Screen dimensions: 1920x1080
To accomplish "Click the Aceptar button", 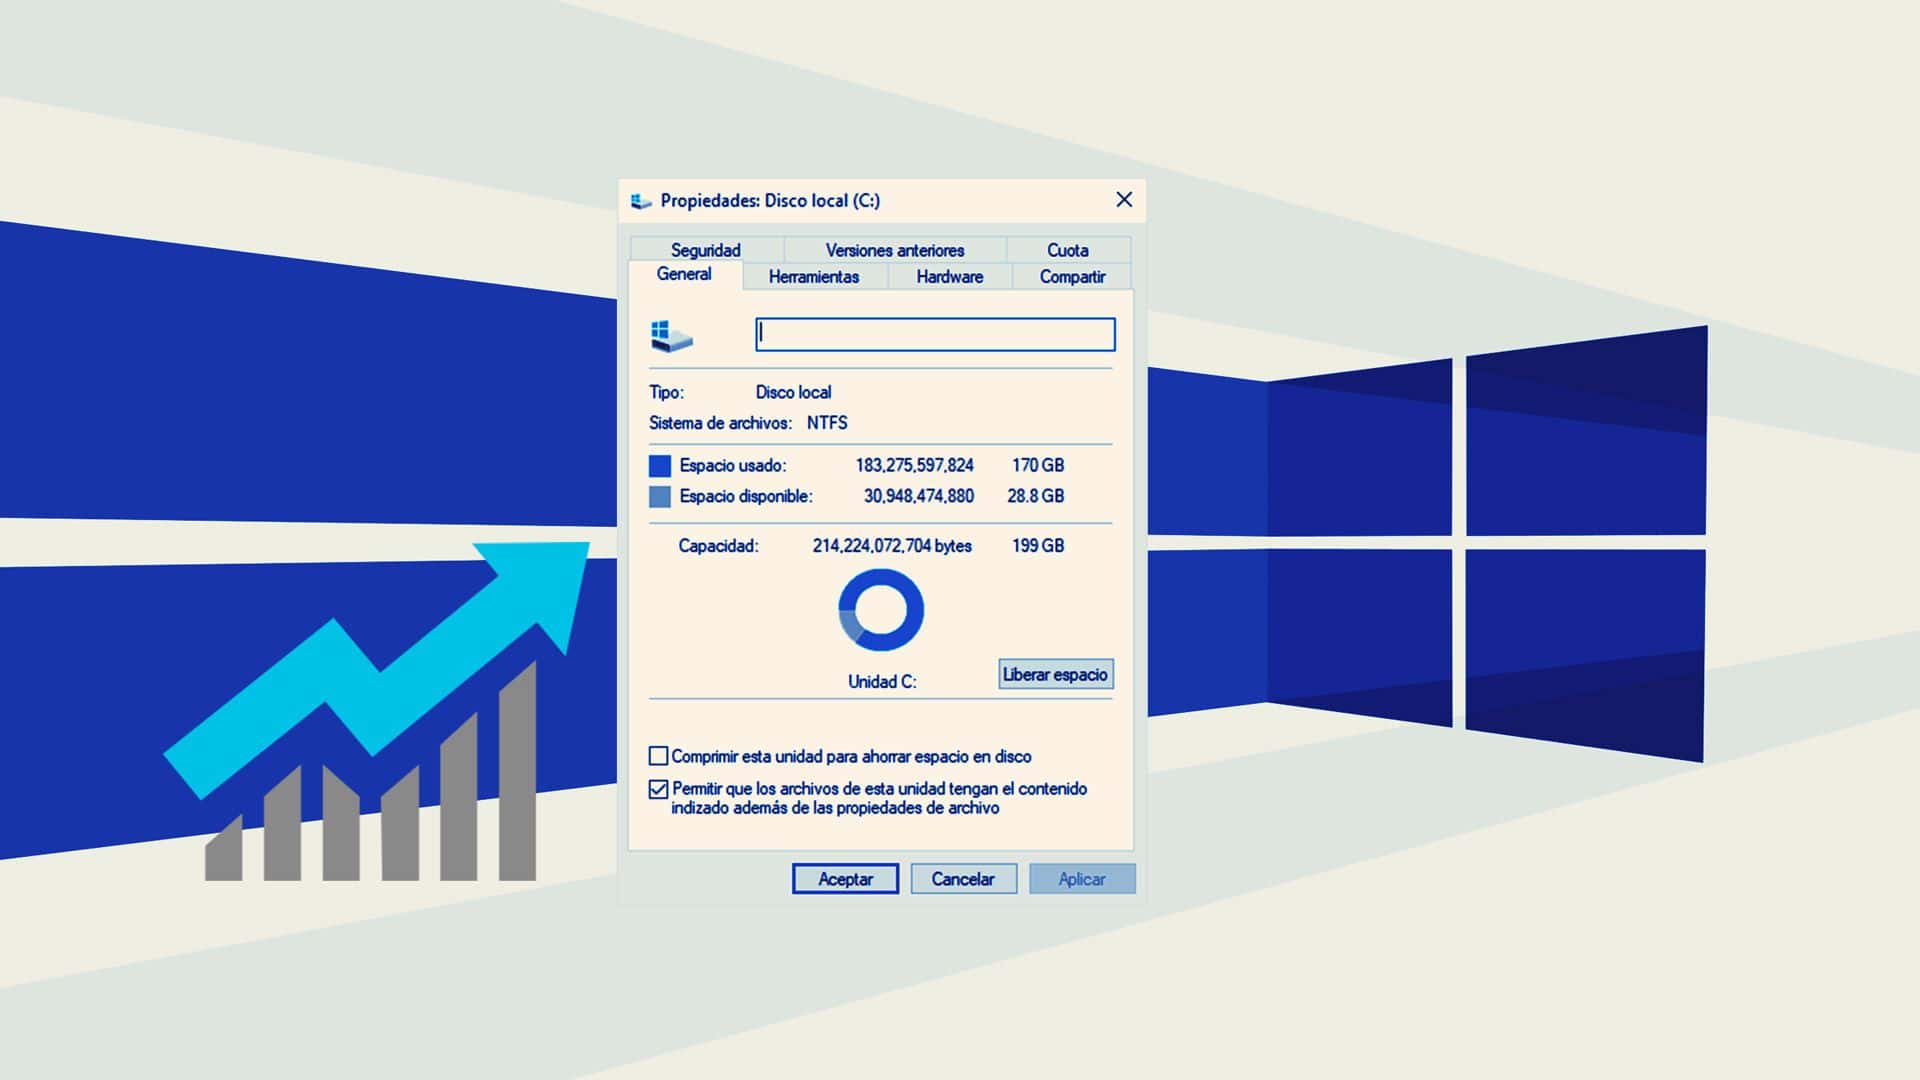I will (x=845, y=879).
